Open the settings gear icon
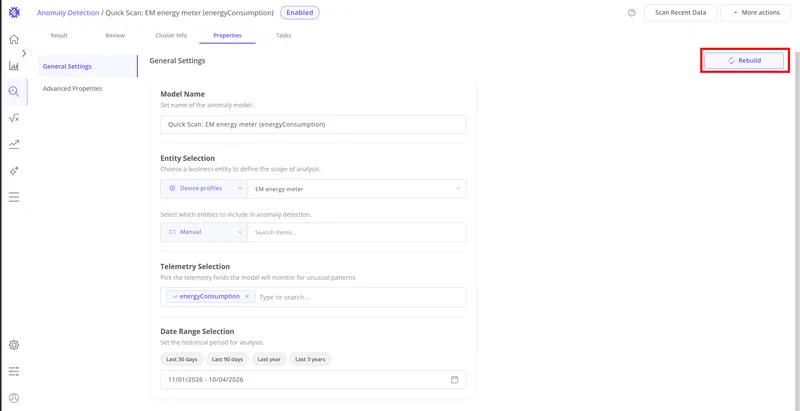This screenshot has height=411, width=800. (x=14, y=345)
